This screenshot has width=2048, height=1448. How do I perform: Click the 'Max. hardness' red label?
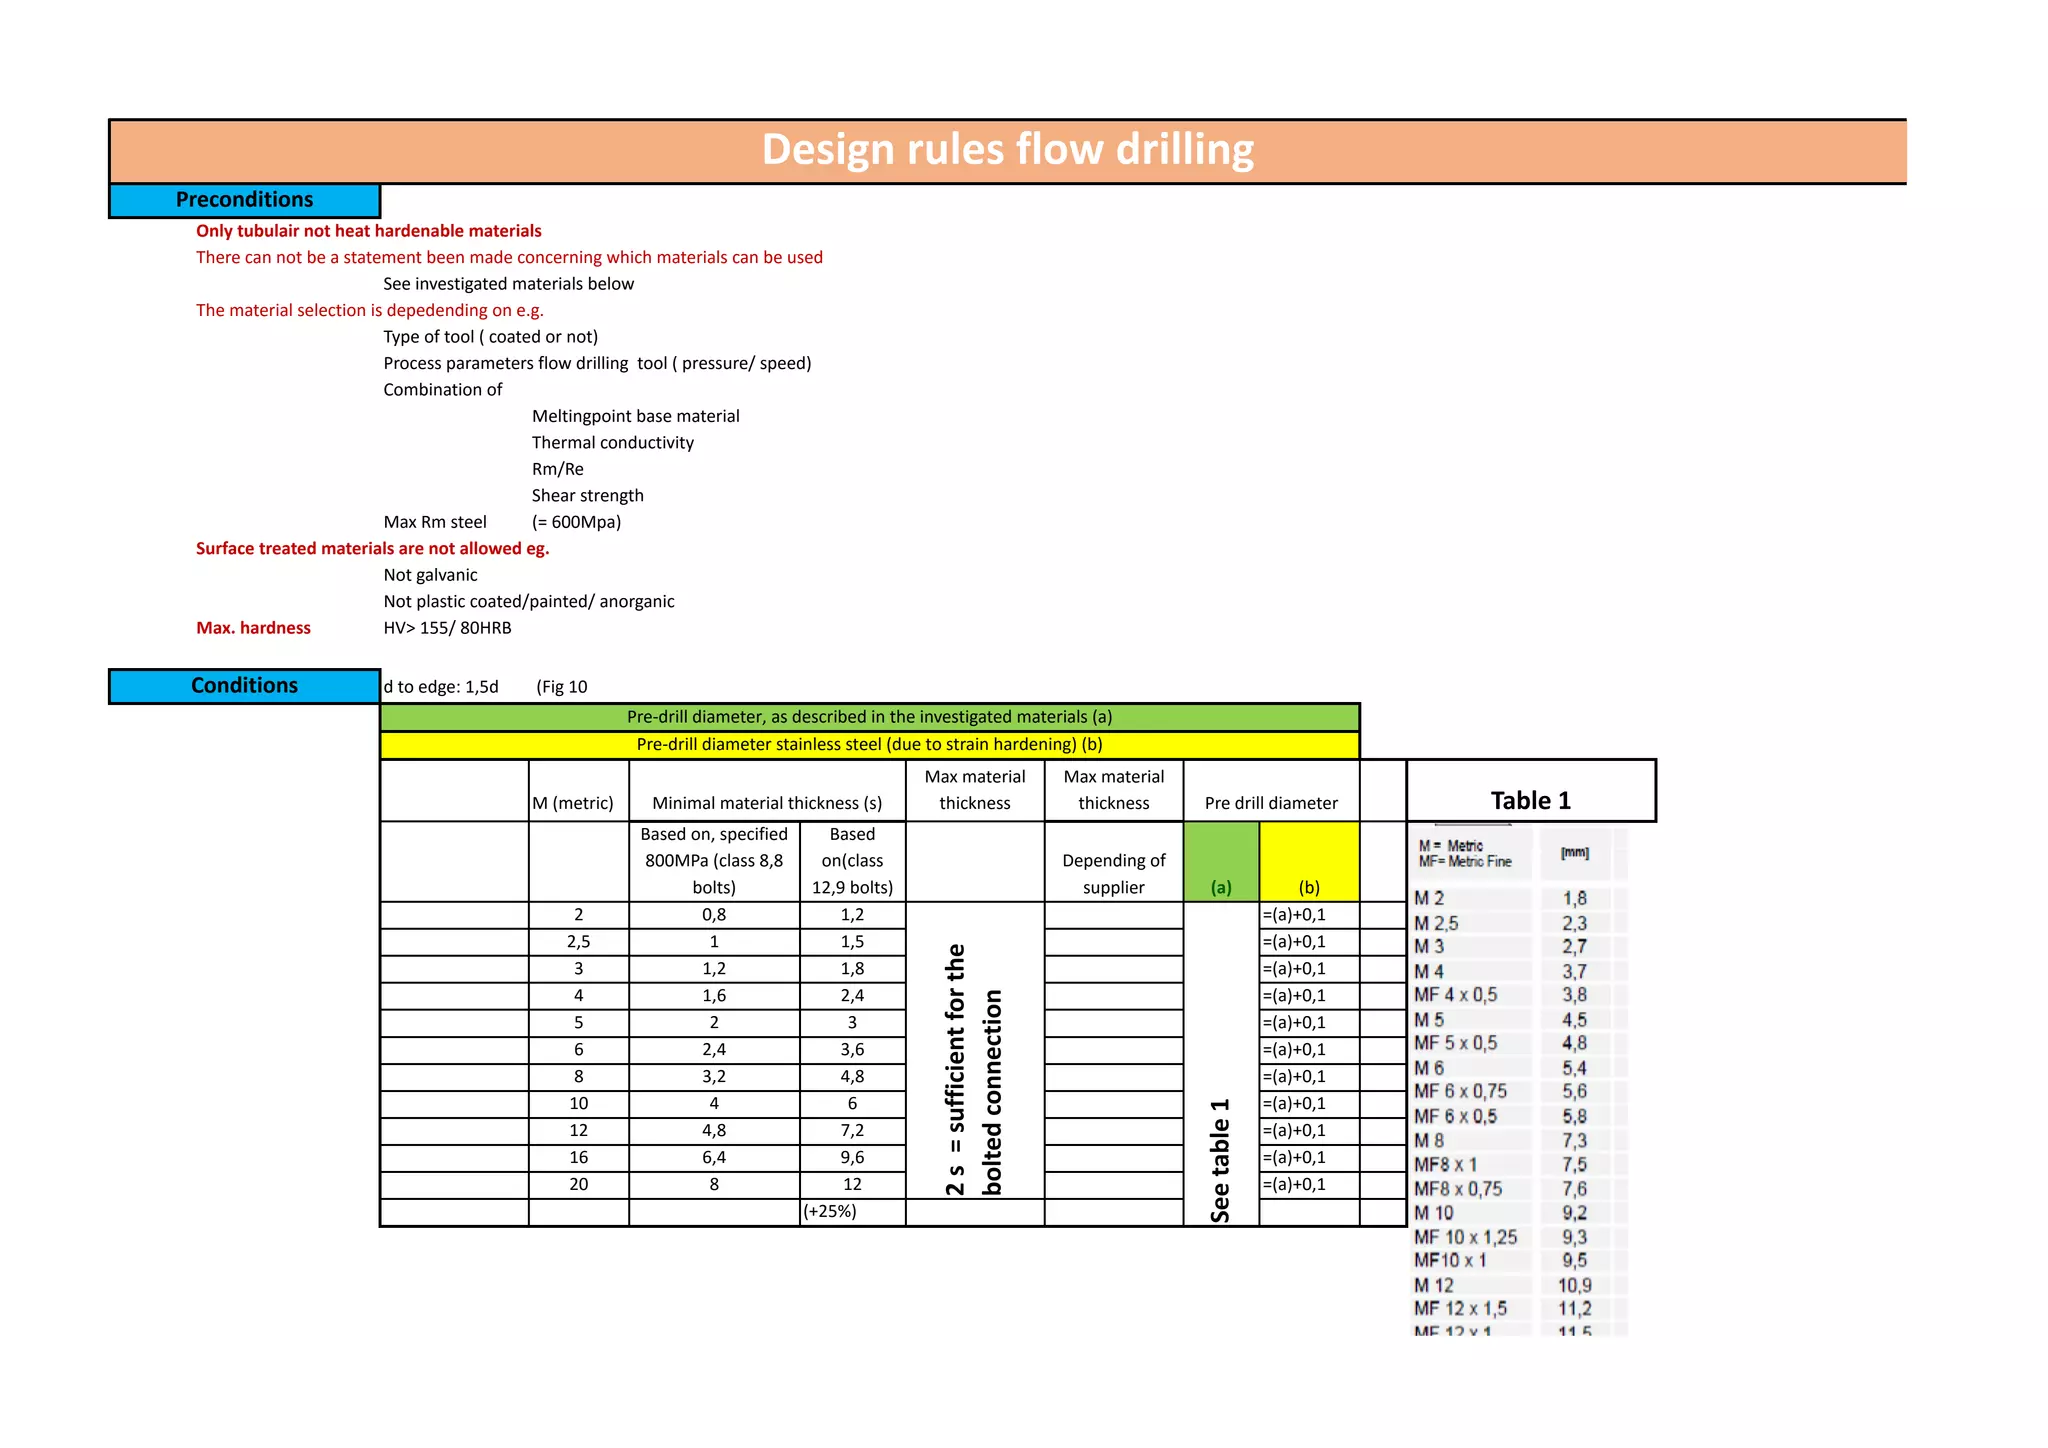[253, 628]
